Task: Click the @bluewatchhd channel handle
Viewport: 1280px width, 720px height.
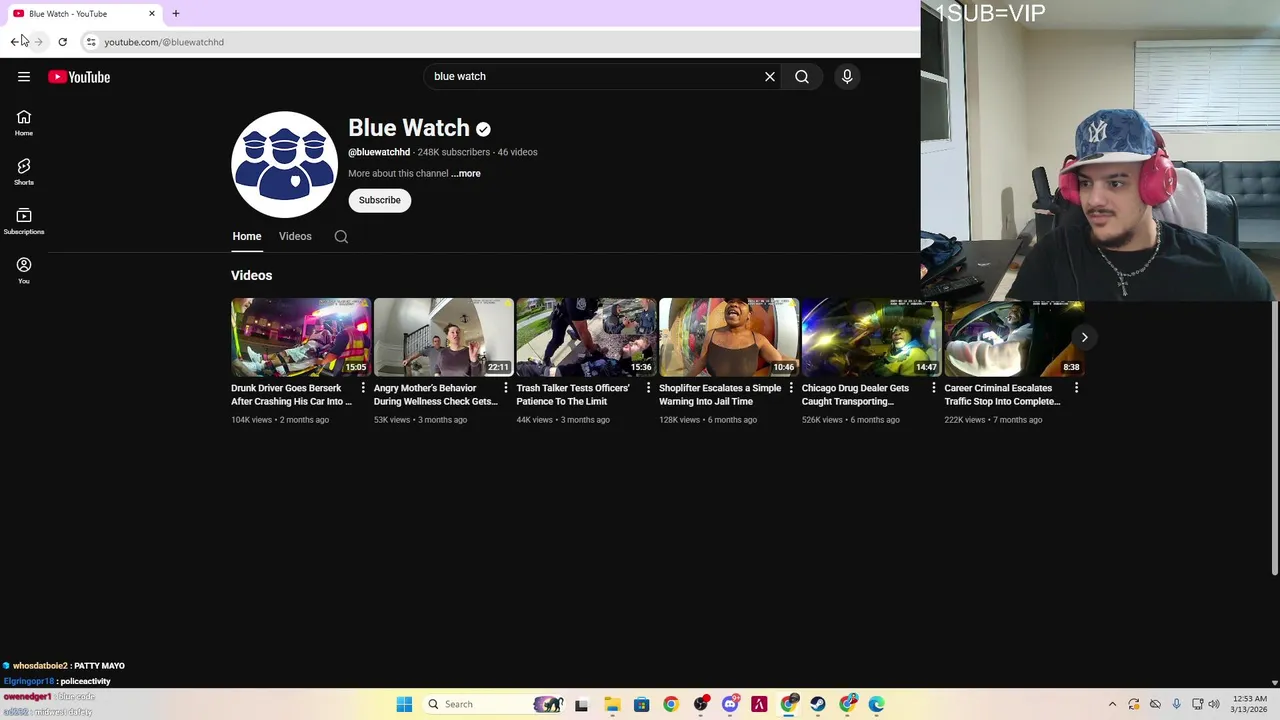Action: tap(379, 152)
